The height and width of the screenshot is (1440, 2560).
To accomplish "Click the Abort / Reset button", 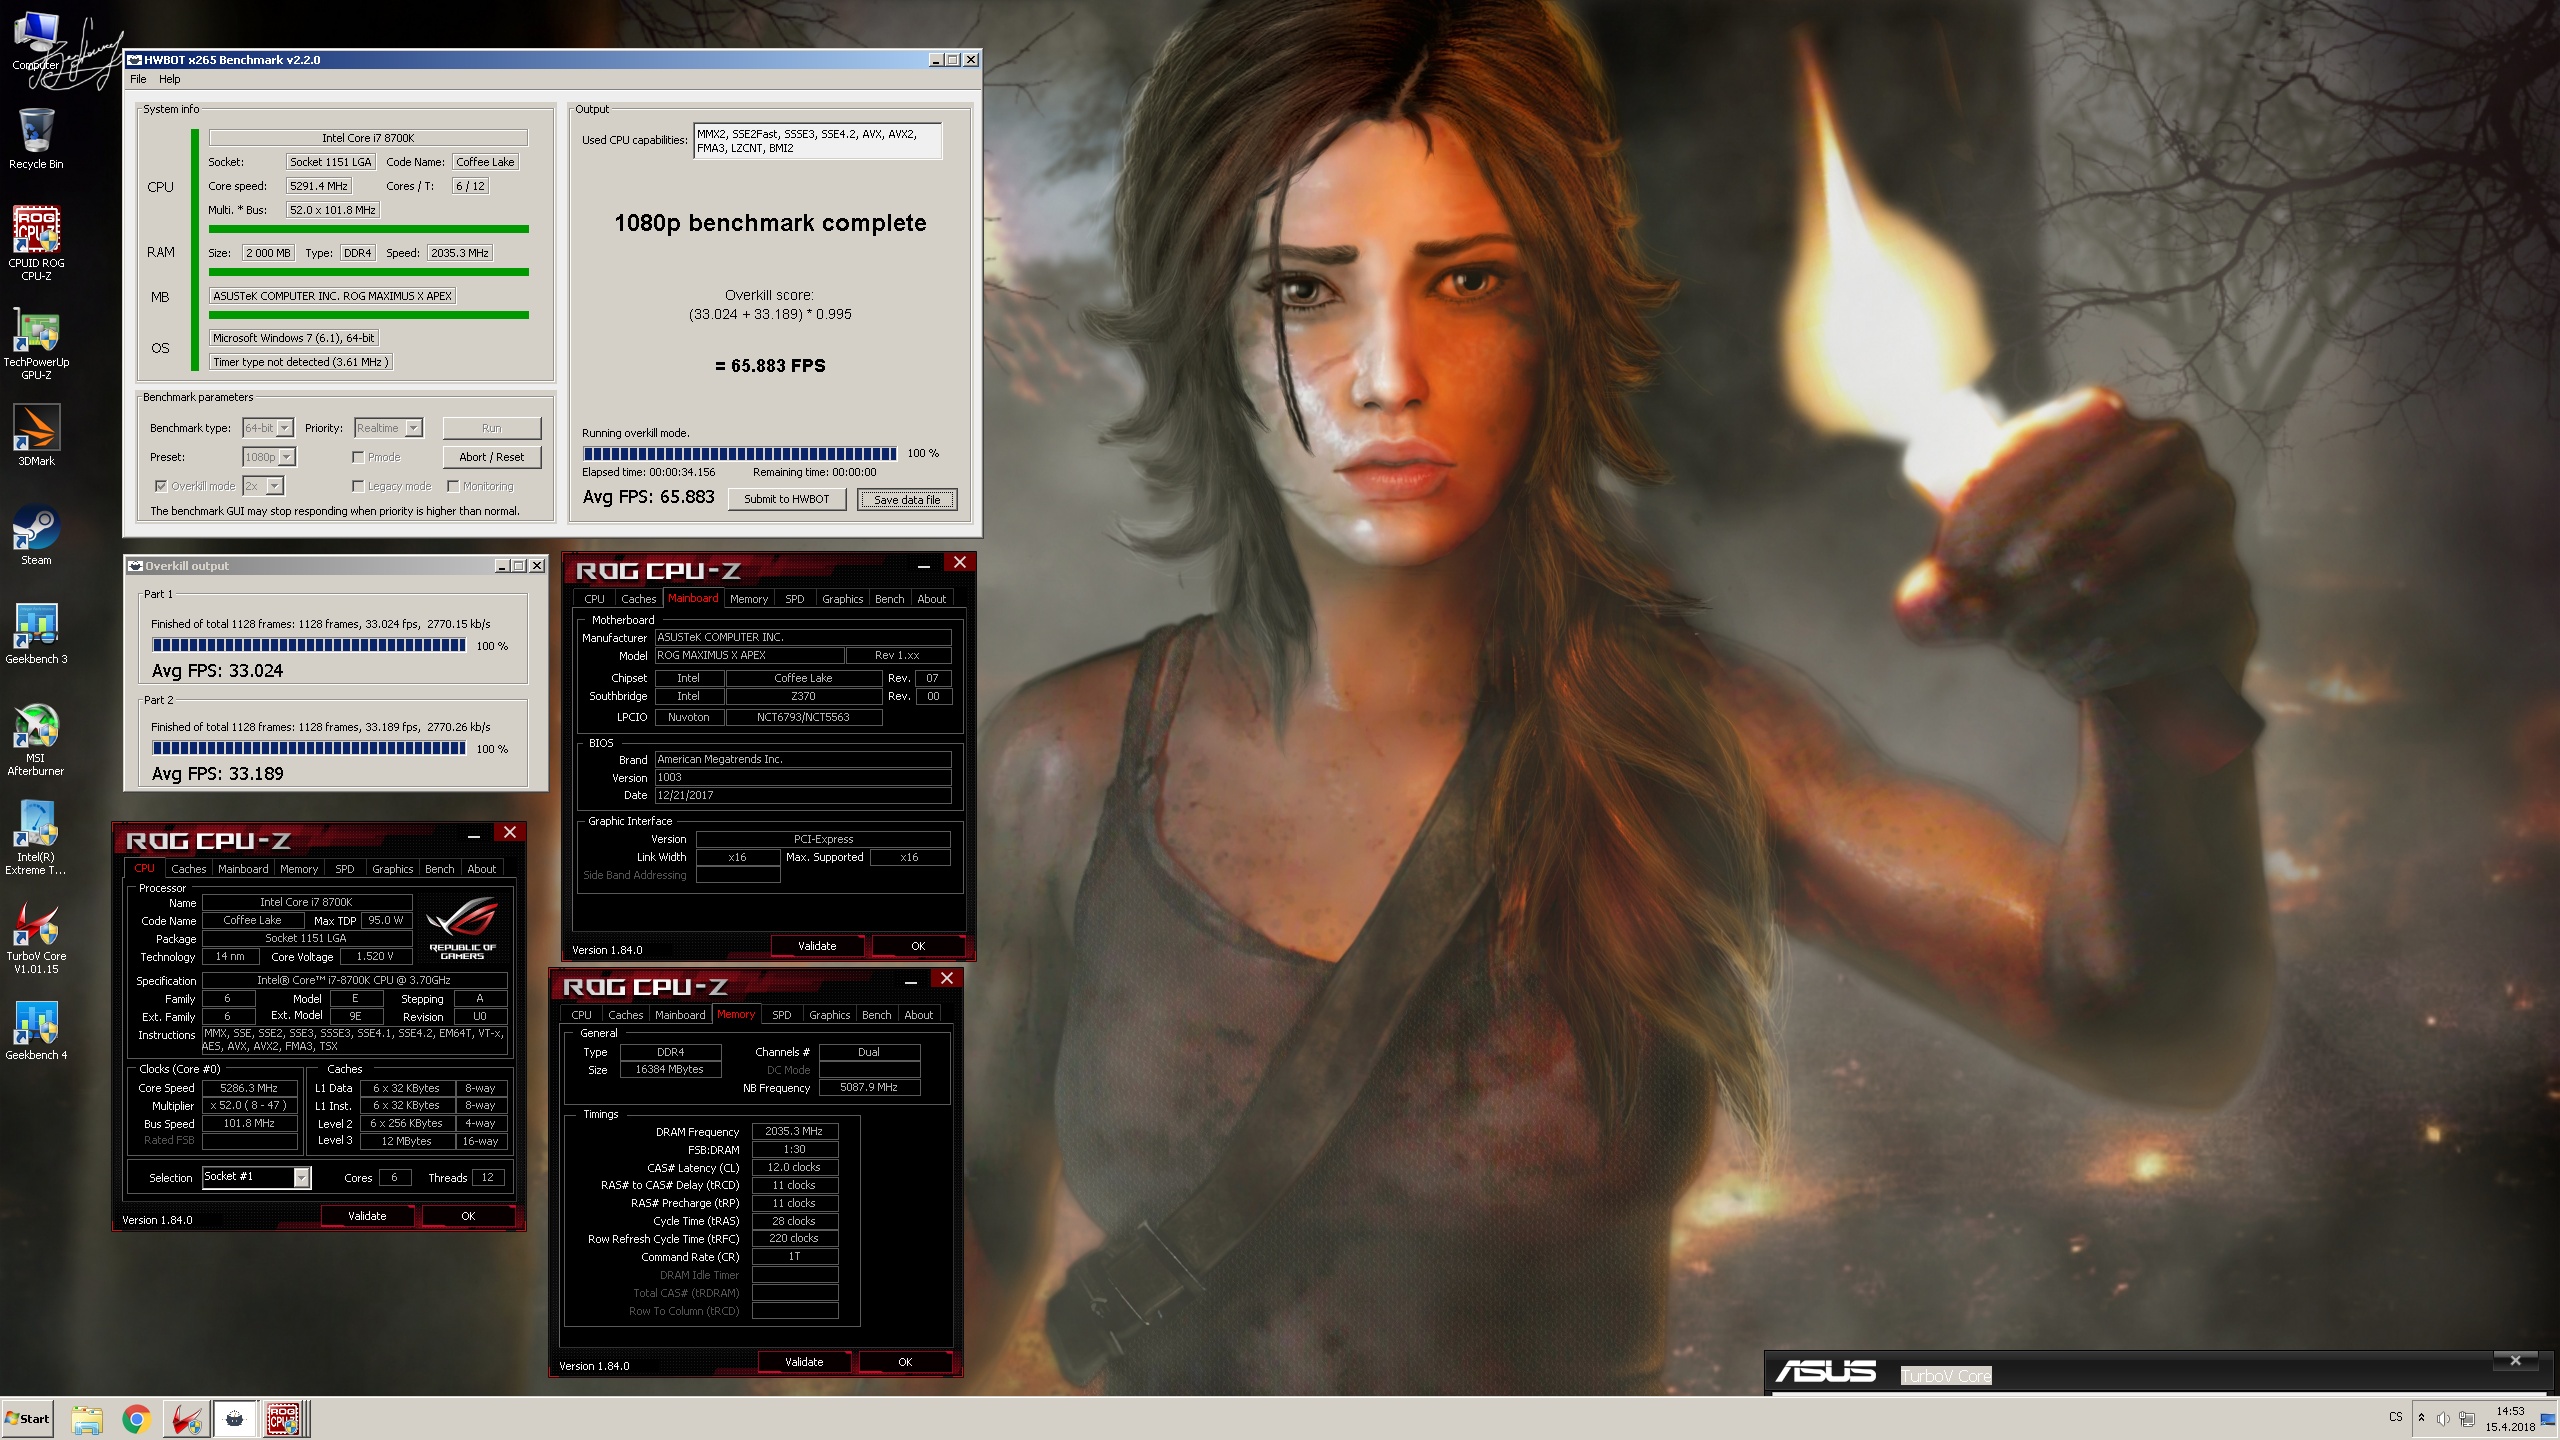I will pyautogui.click(x=491, y=457).
